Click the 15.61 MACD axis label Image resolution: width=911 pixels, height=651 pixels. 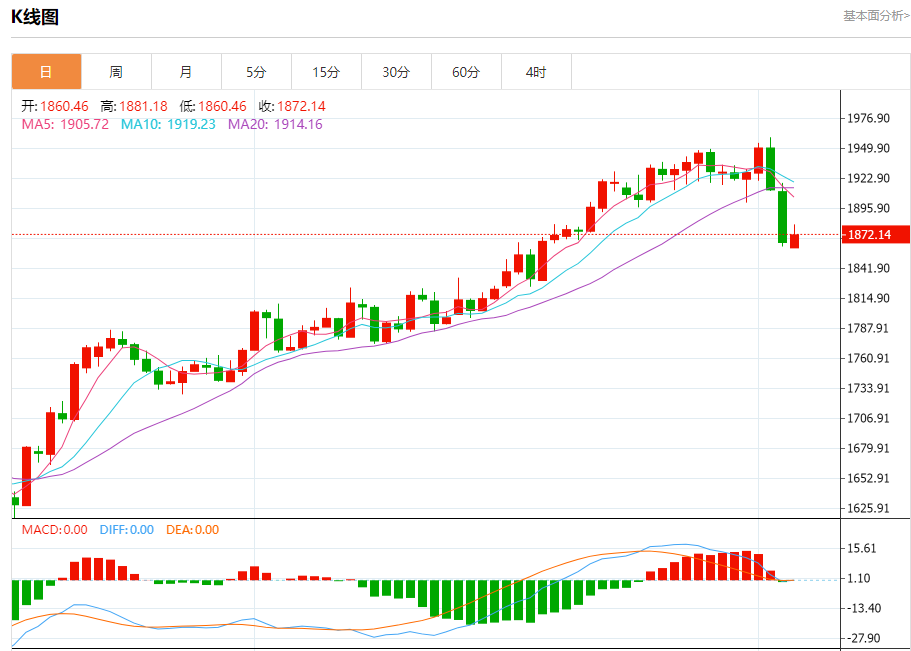[862, 549]
